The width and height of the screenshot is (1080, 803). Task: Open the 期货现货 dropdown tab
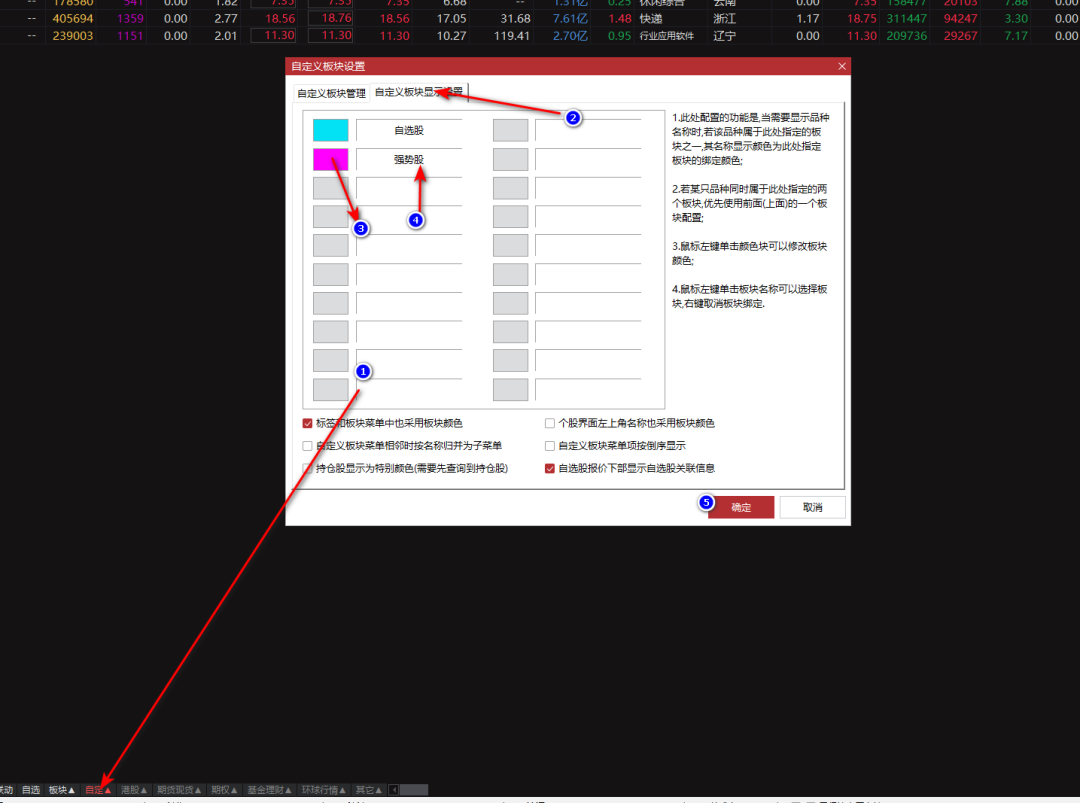pyautogui.click(x=180, y=790)
